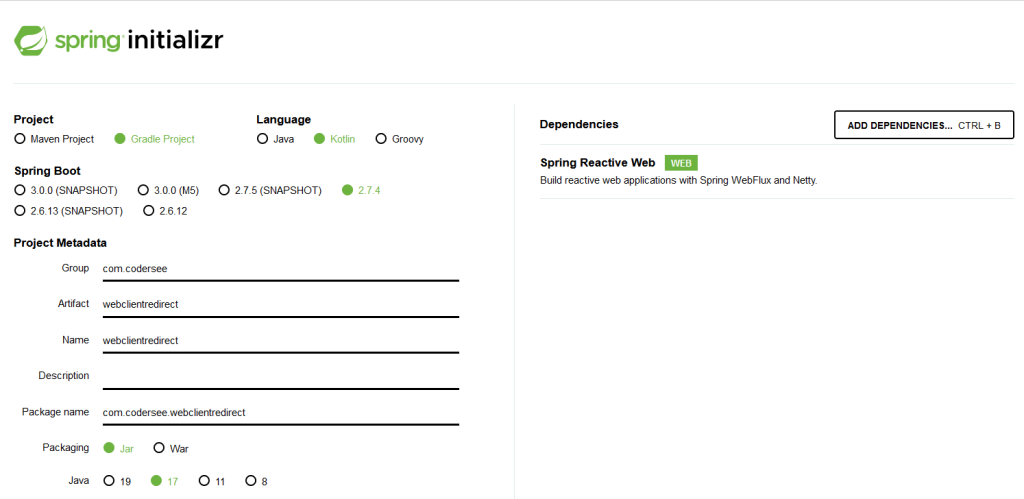
Task: Select Spring Boot 2.7.5 (SNAPSHOT)
Action: coord(225,190)
